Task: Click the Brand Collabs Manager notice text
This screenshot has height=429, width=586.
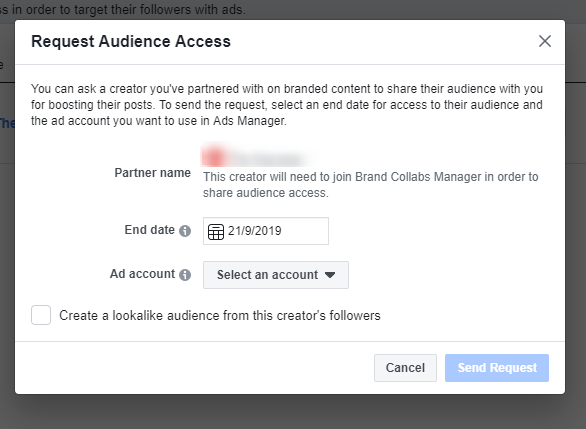Action: point(370,185)
